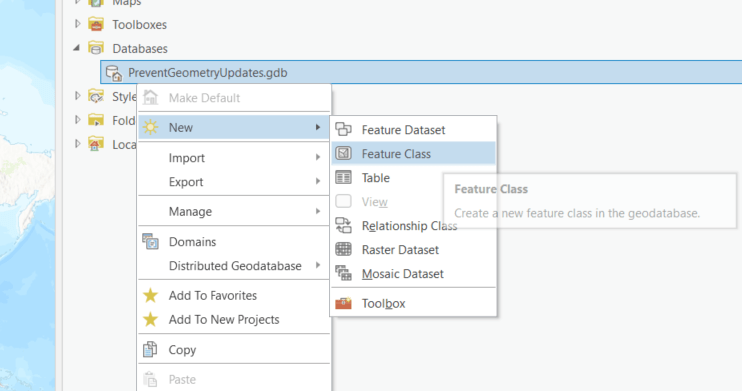Click the Databases folder icon
The width and height of the screenshot is (742, 391).
[x=96, y=48]
